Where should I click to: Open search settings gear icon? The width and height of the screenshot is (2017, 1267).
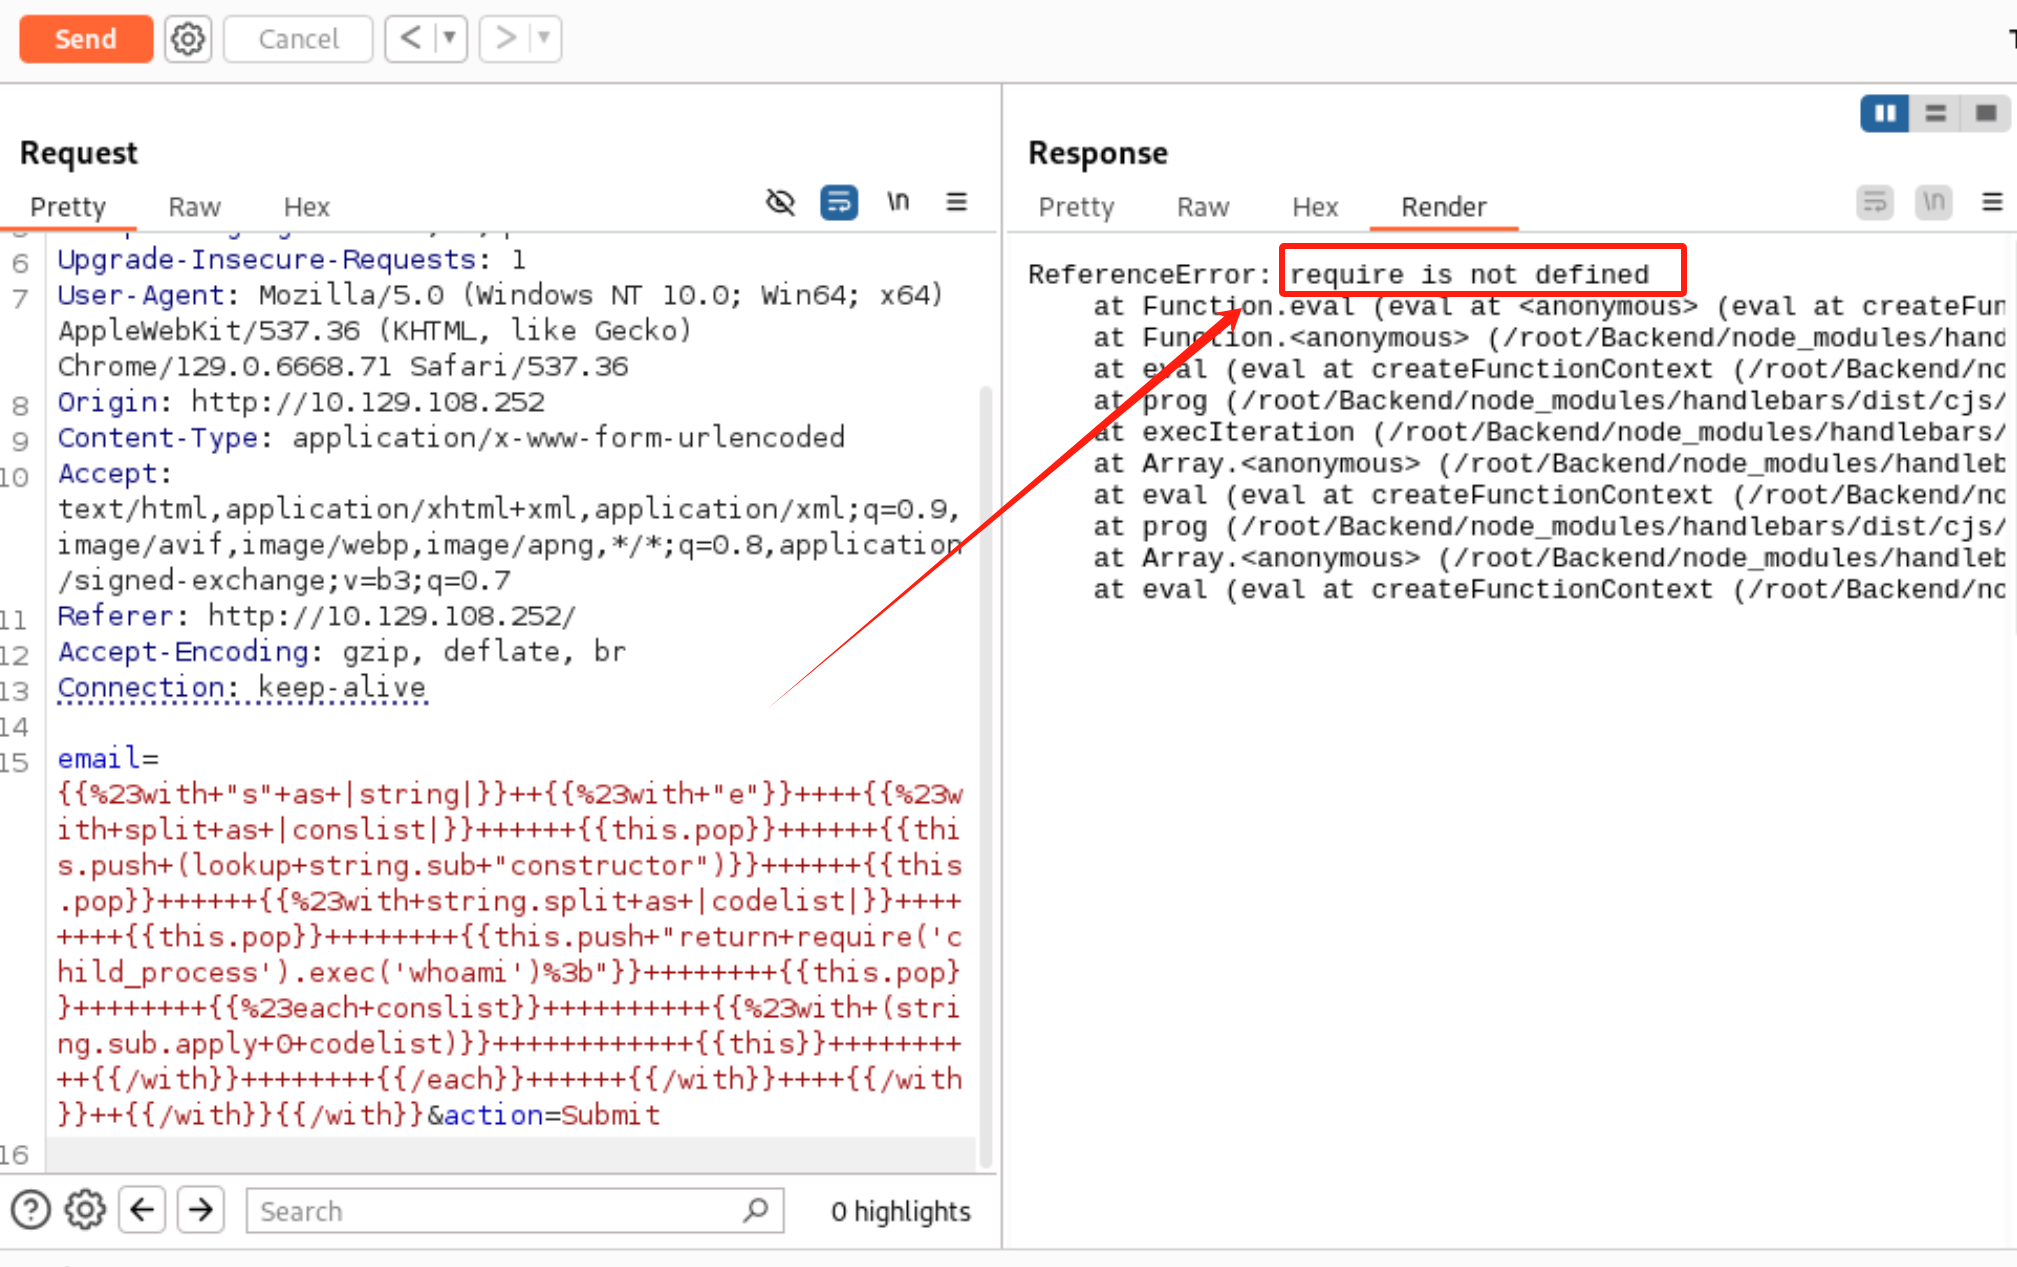click(x=85, y=1210)
